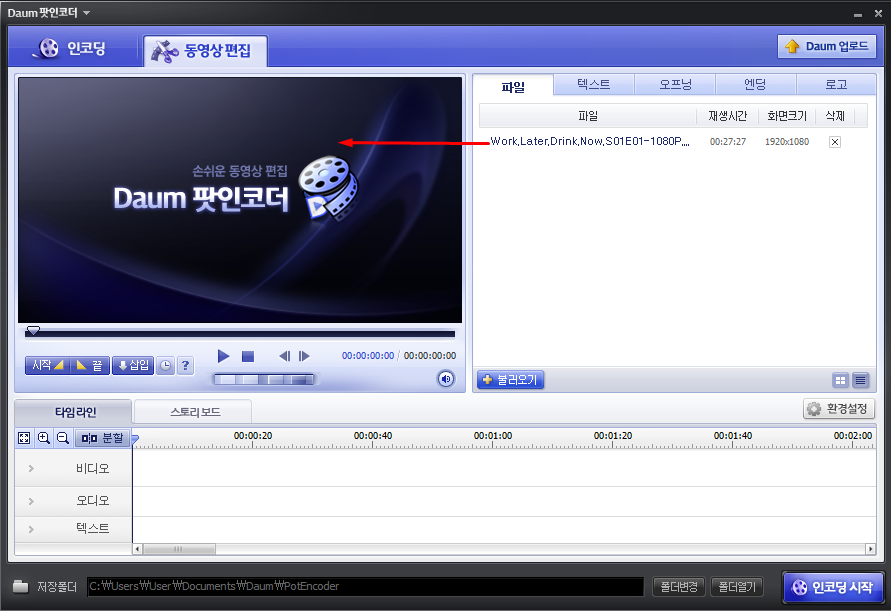The image size is (891, 611).
Task: Click the timeline playhead marker
Action: tap(135, 439)
